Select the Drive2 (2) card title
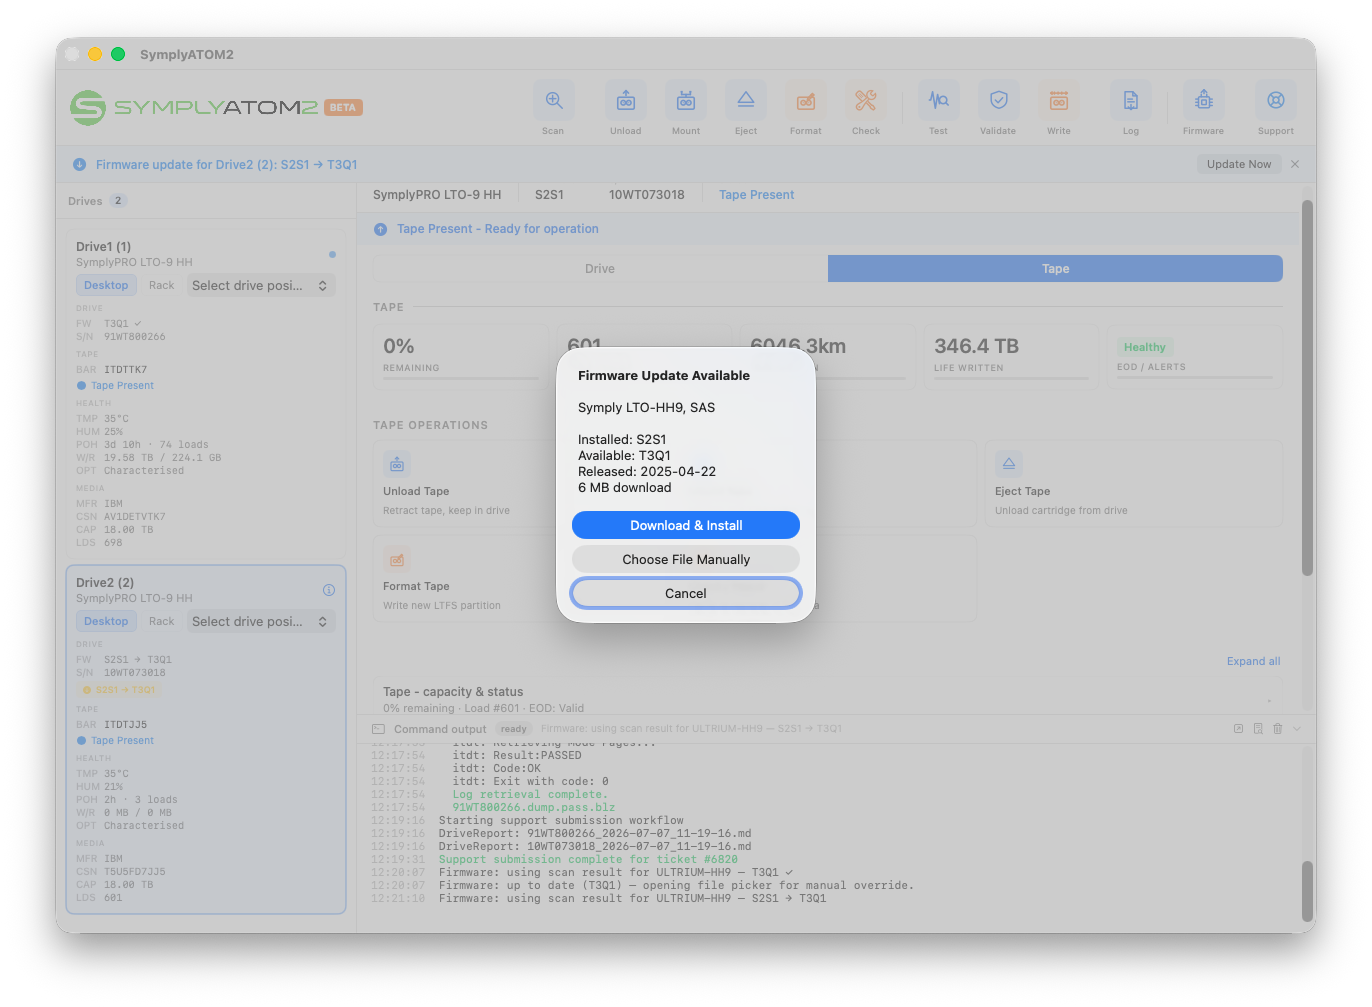 pyautogui.click(x=105, y=583)
